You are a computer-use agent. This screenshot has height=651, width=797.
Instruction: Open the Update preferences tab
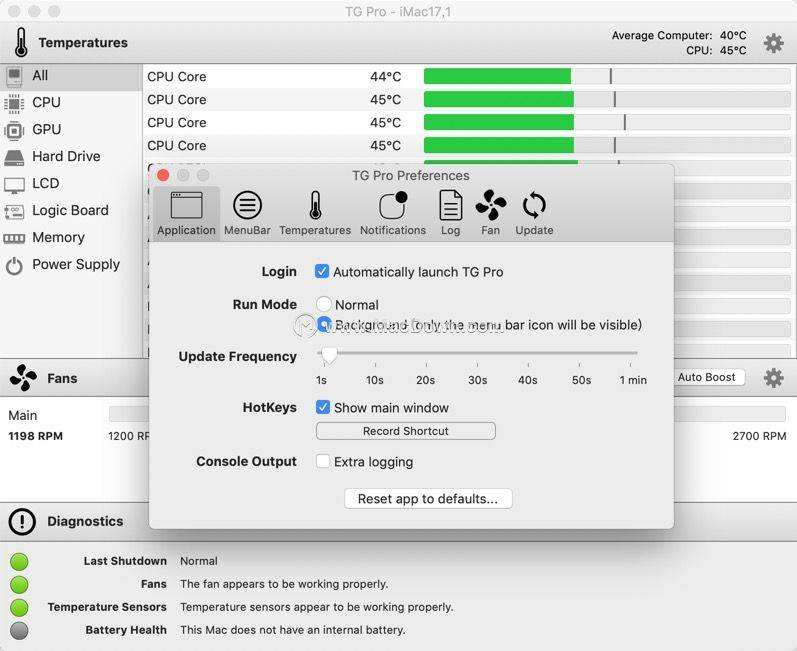point(534,213)
